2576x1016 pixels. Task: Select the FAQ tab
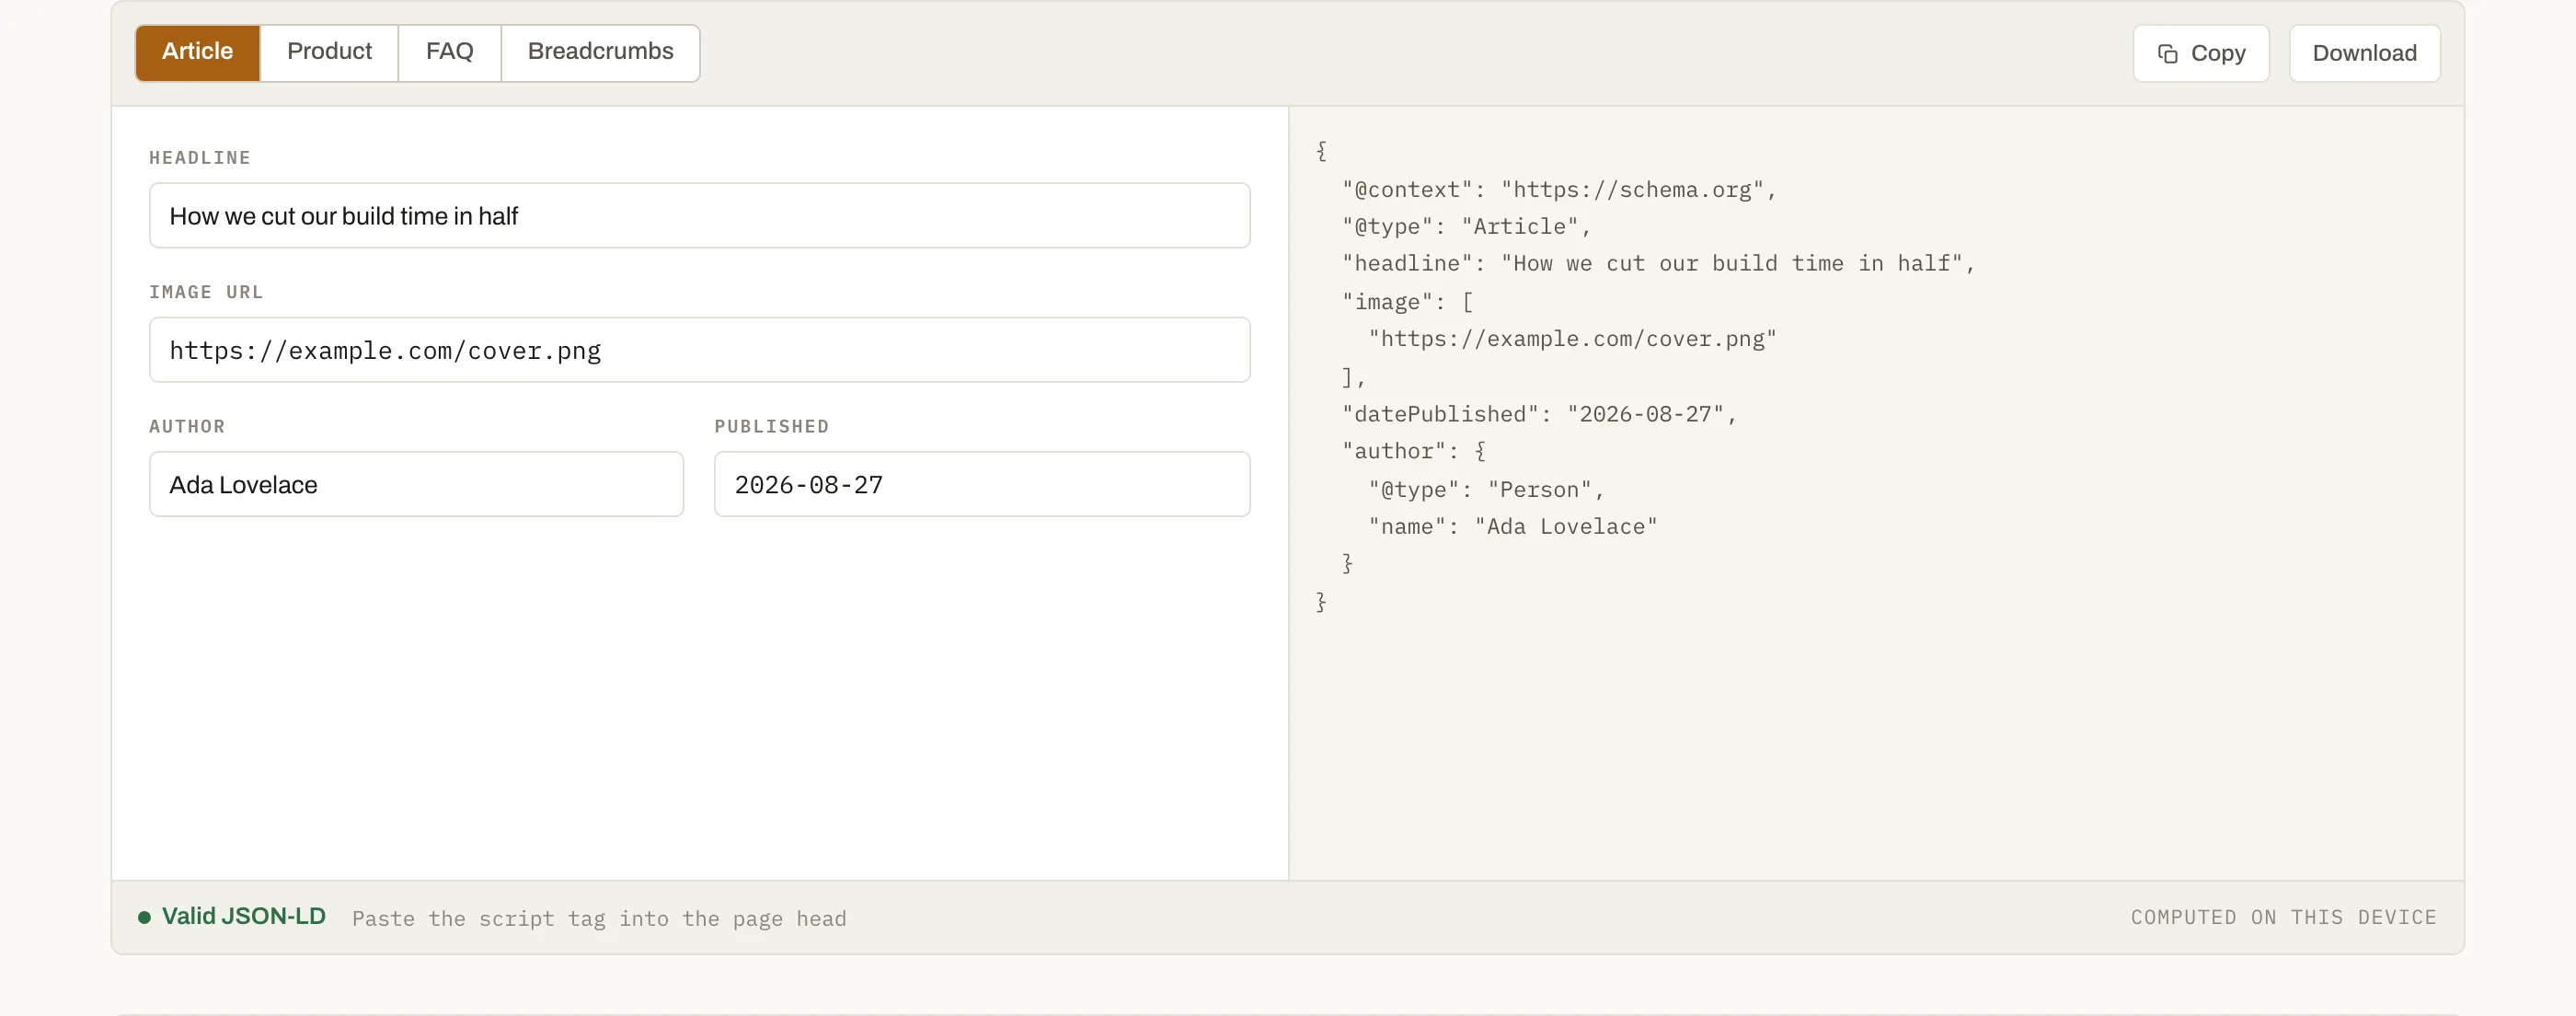point(449,52)
